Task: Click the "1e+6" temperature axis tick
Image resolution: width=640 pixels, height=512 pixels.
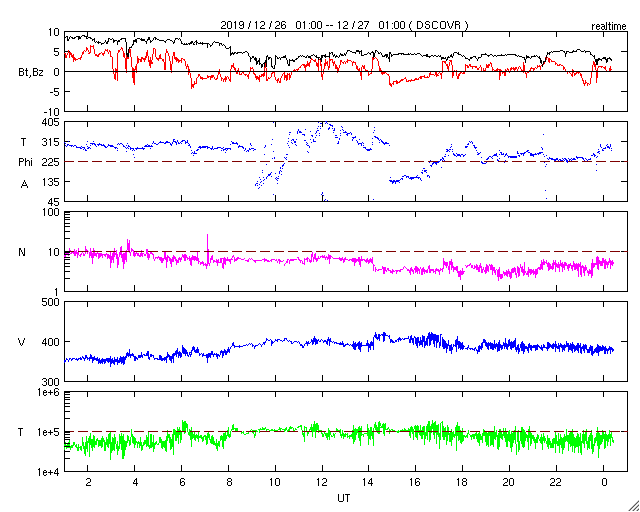Action: [x=49, y=392]
